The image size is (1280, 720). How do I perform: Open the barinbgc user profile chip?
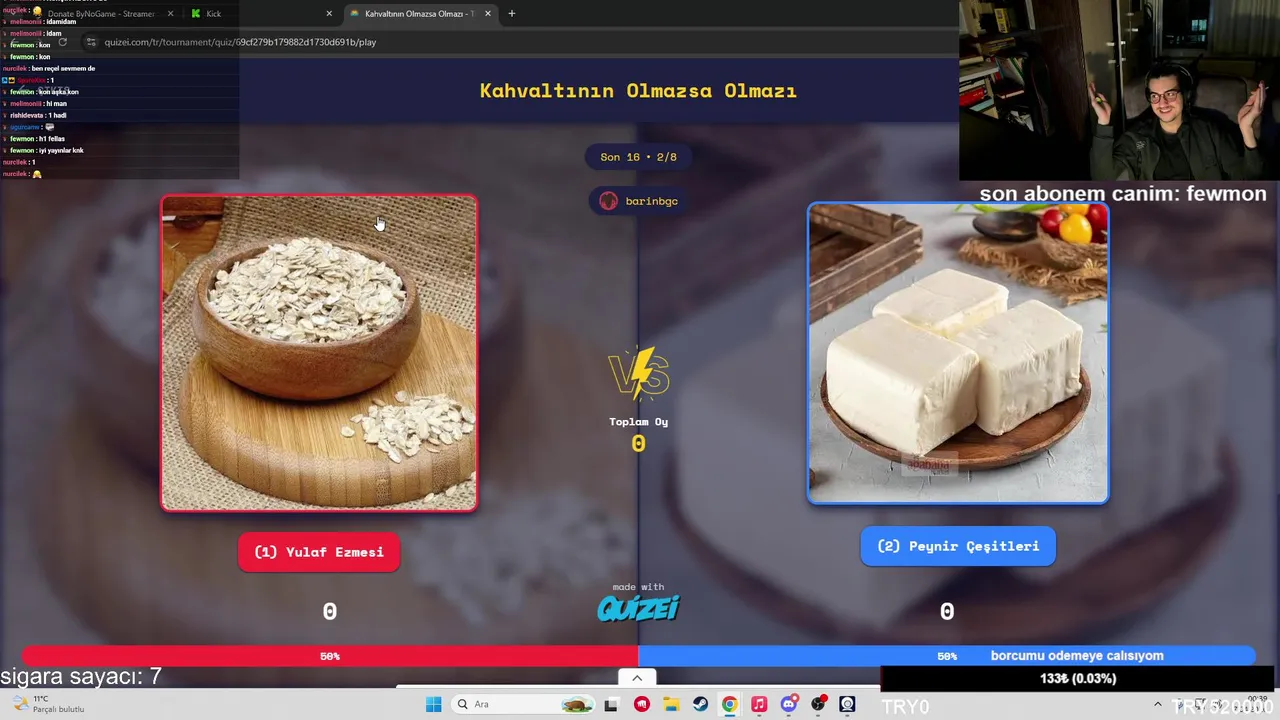click(x=639, y=201)
